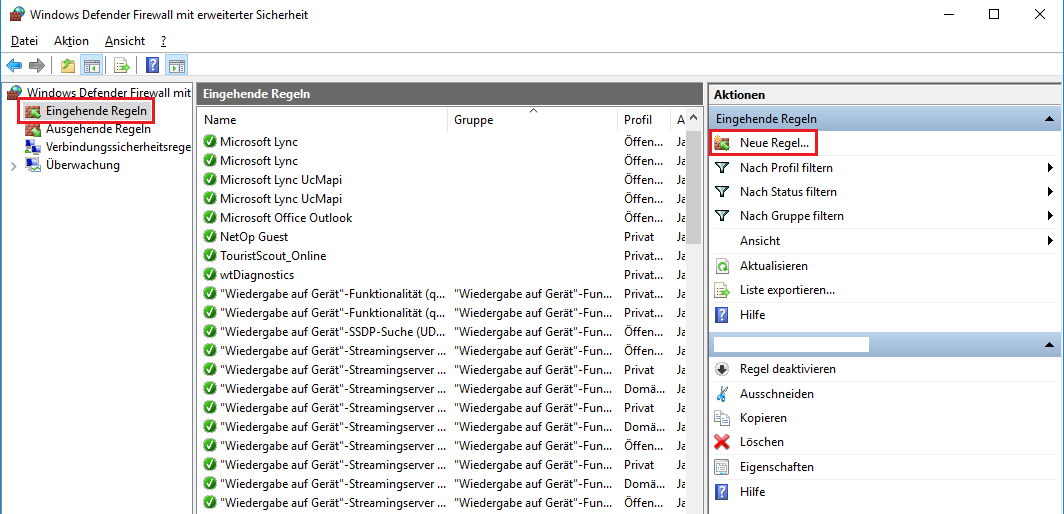Click the Überwachung tree icon
Screen dimensions: 1064x514
33,165
